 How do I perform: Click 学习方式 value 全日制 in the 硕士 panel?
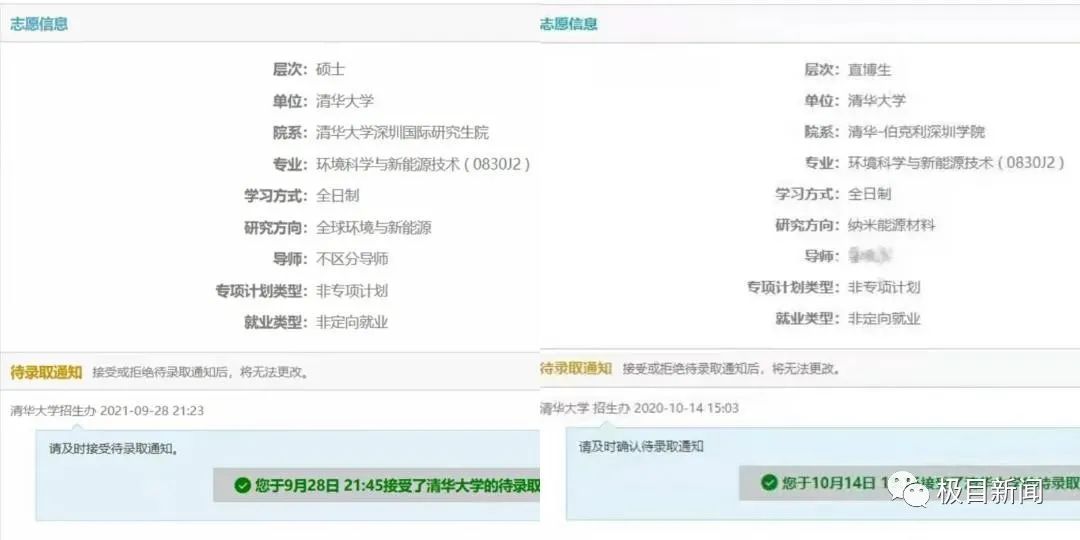click(338, 196)
